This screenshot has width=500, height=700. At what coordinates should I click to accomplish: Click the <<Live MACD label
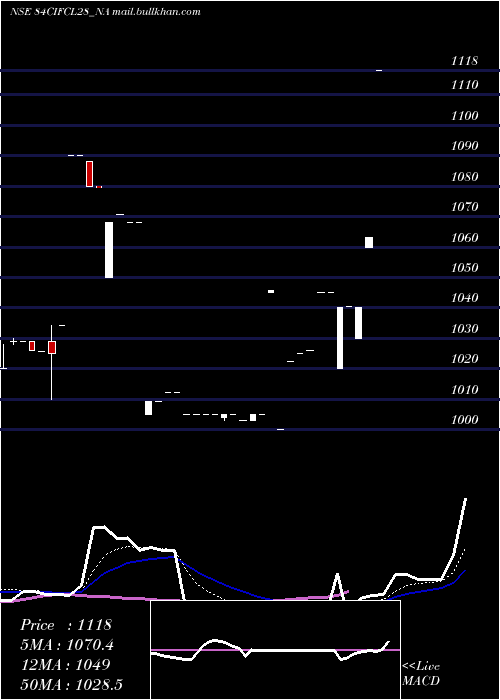coord(421,673)
